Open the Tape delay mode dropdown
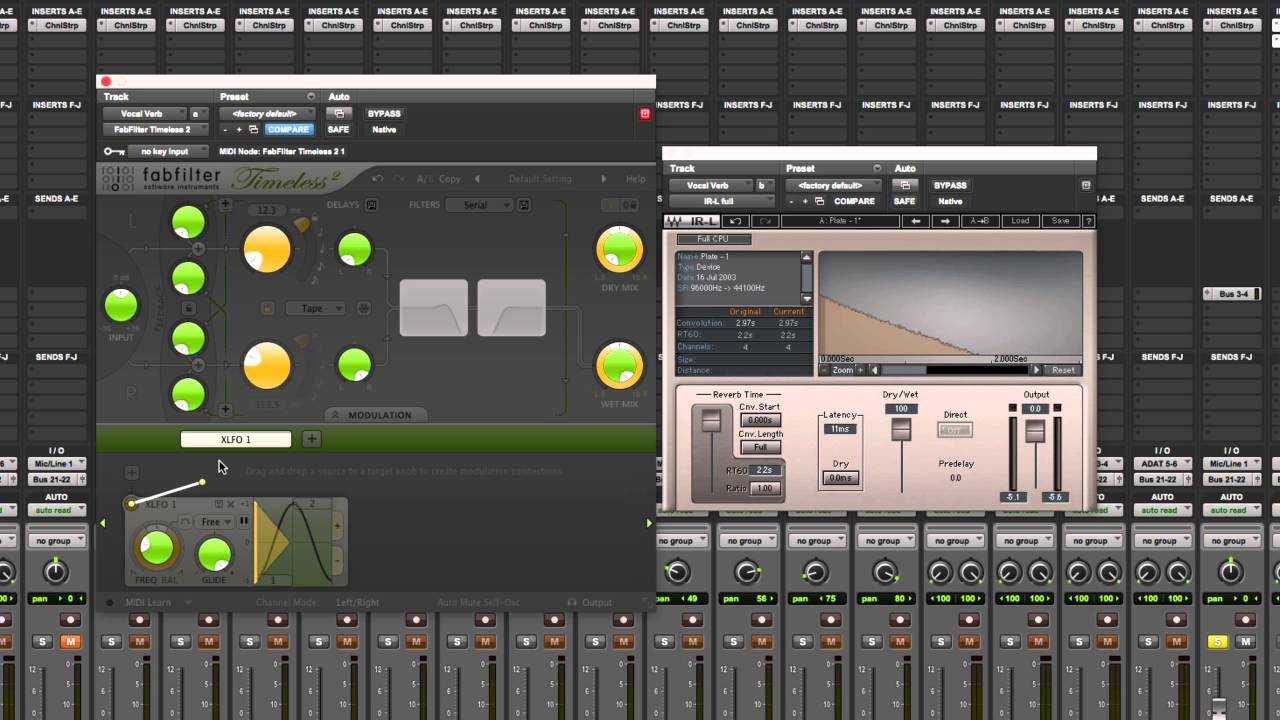This screenshot has height=720, width=1280. point(316,308)
